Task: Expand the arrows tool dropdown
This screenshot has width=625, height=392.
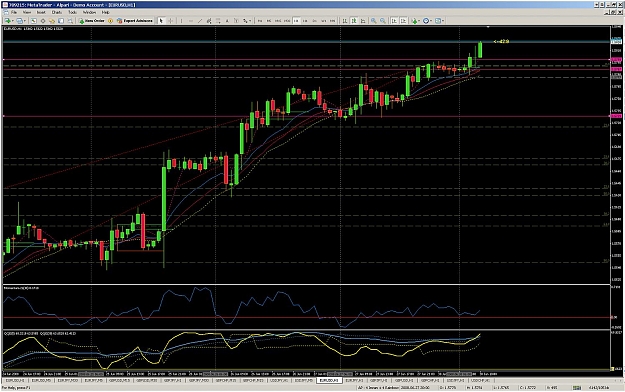Action: pos(250,21)
